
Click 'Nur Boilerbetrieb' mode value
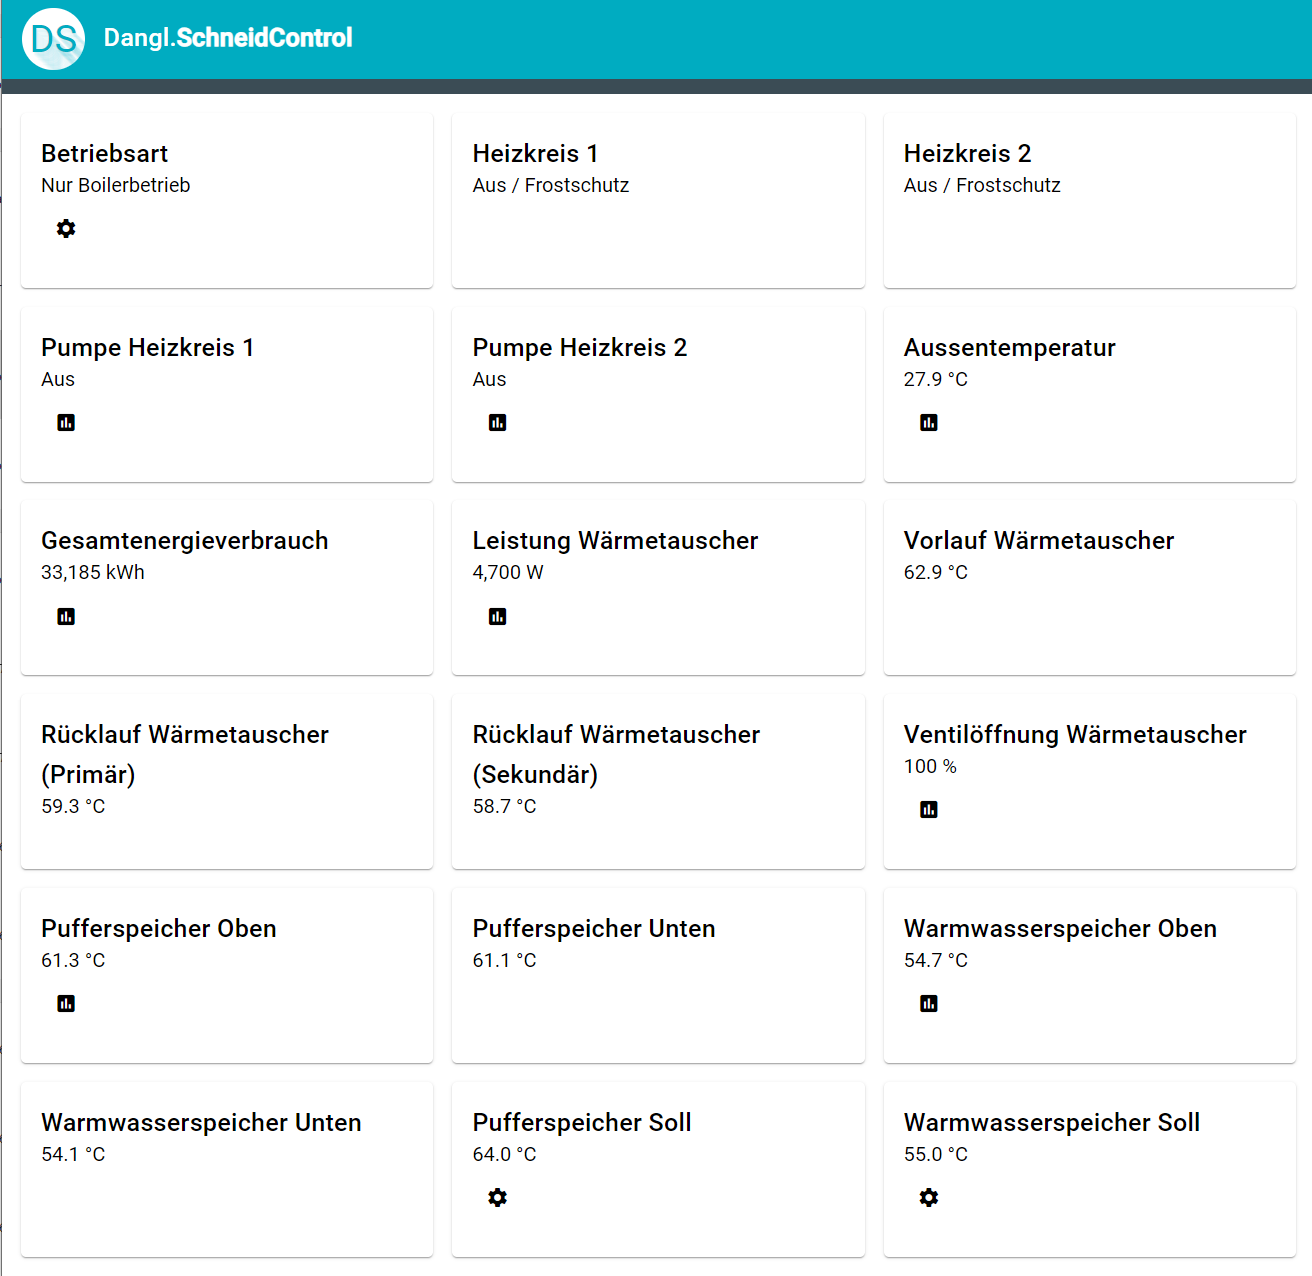[116, 185]
